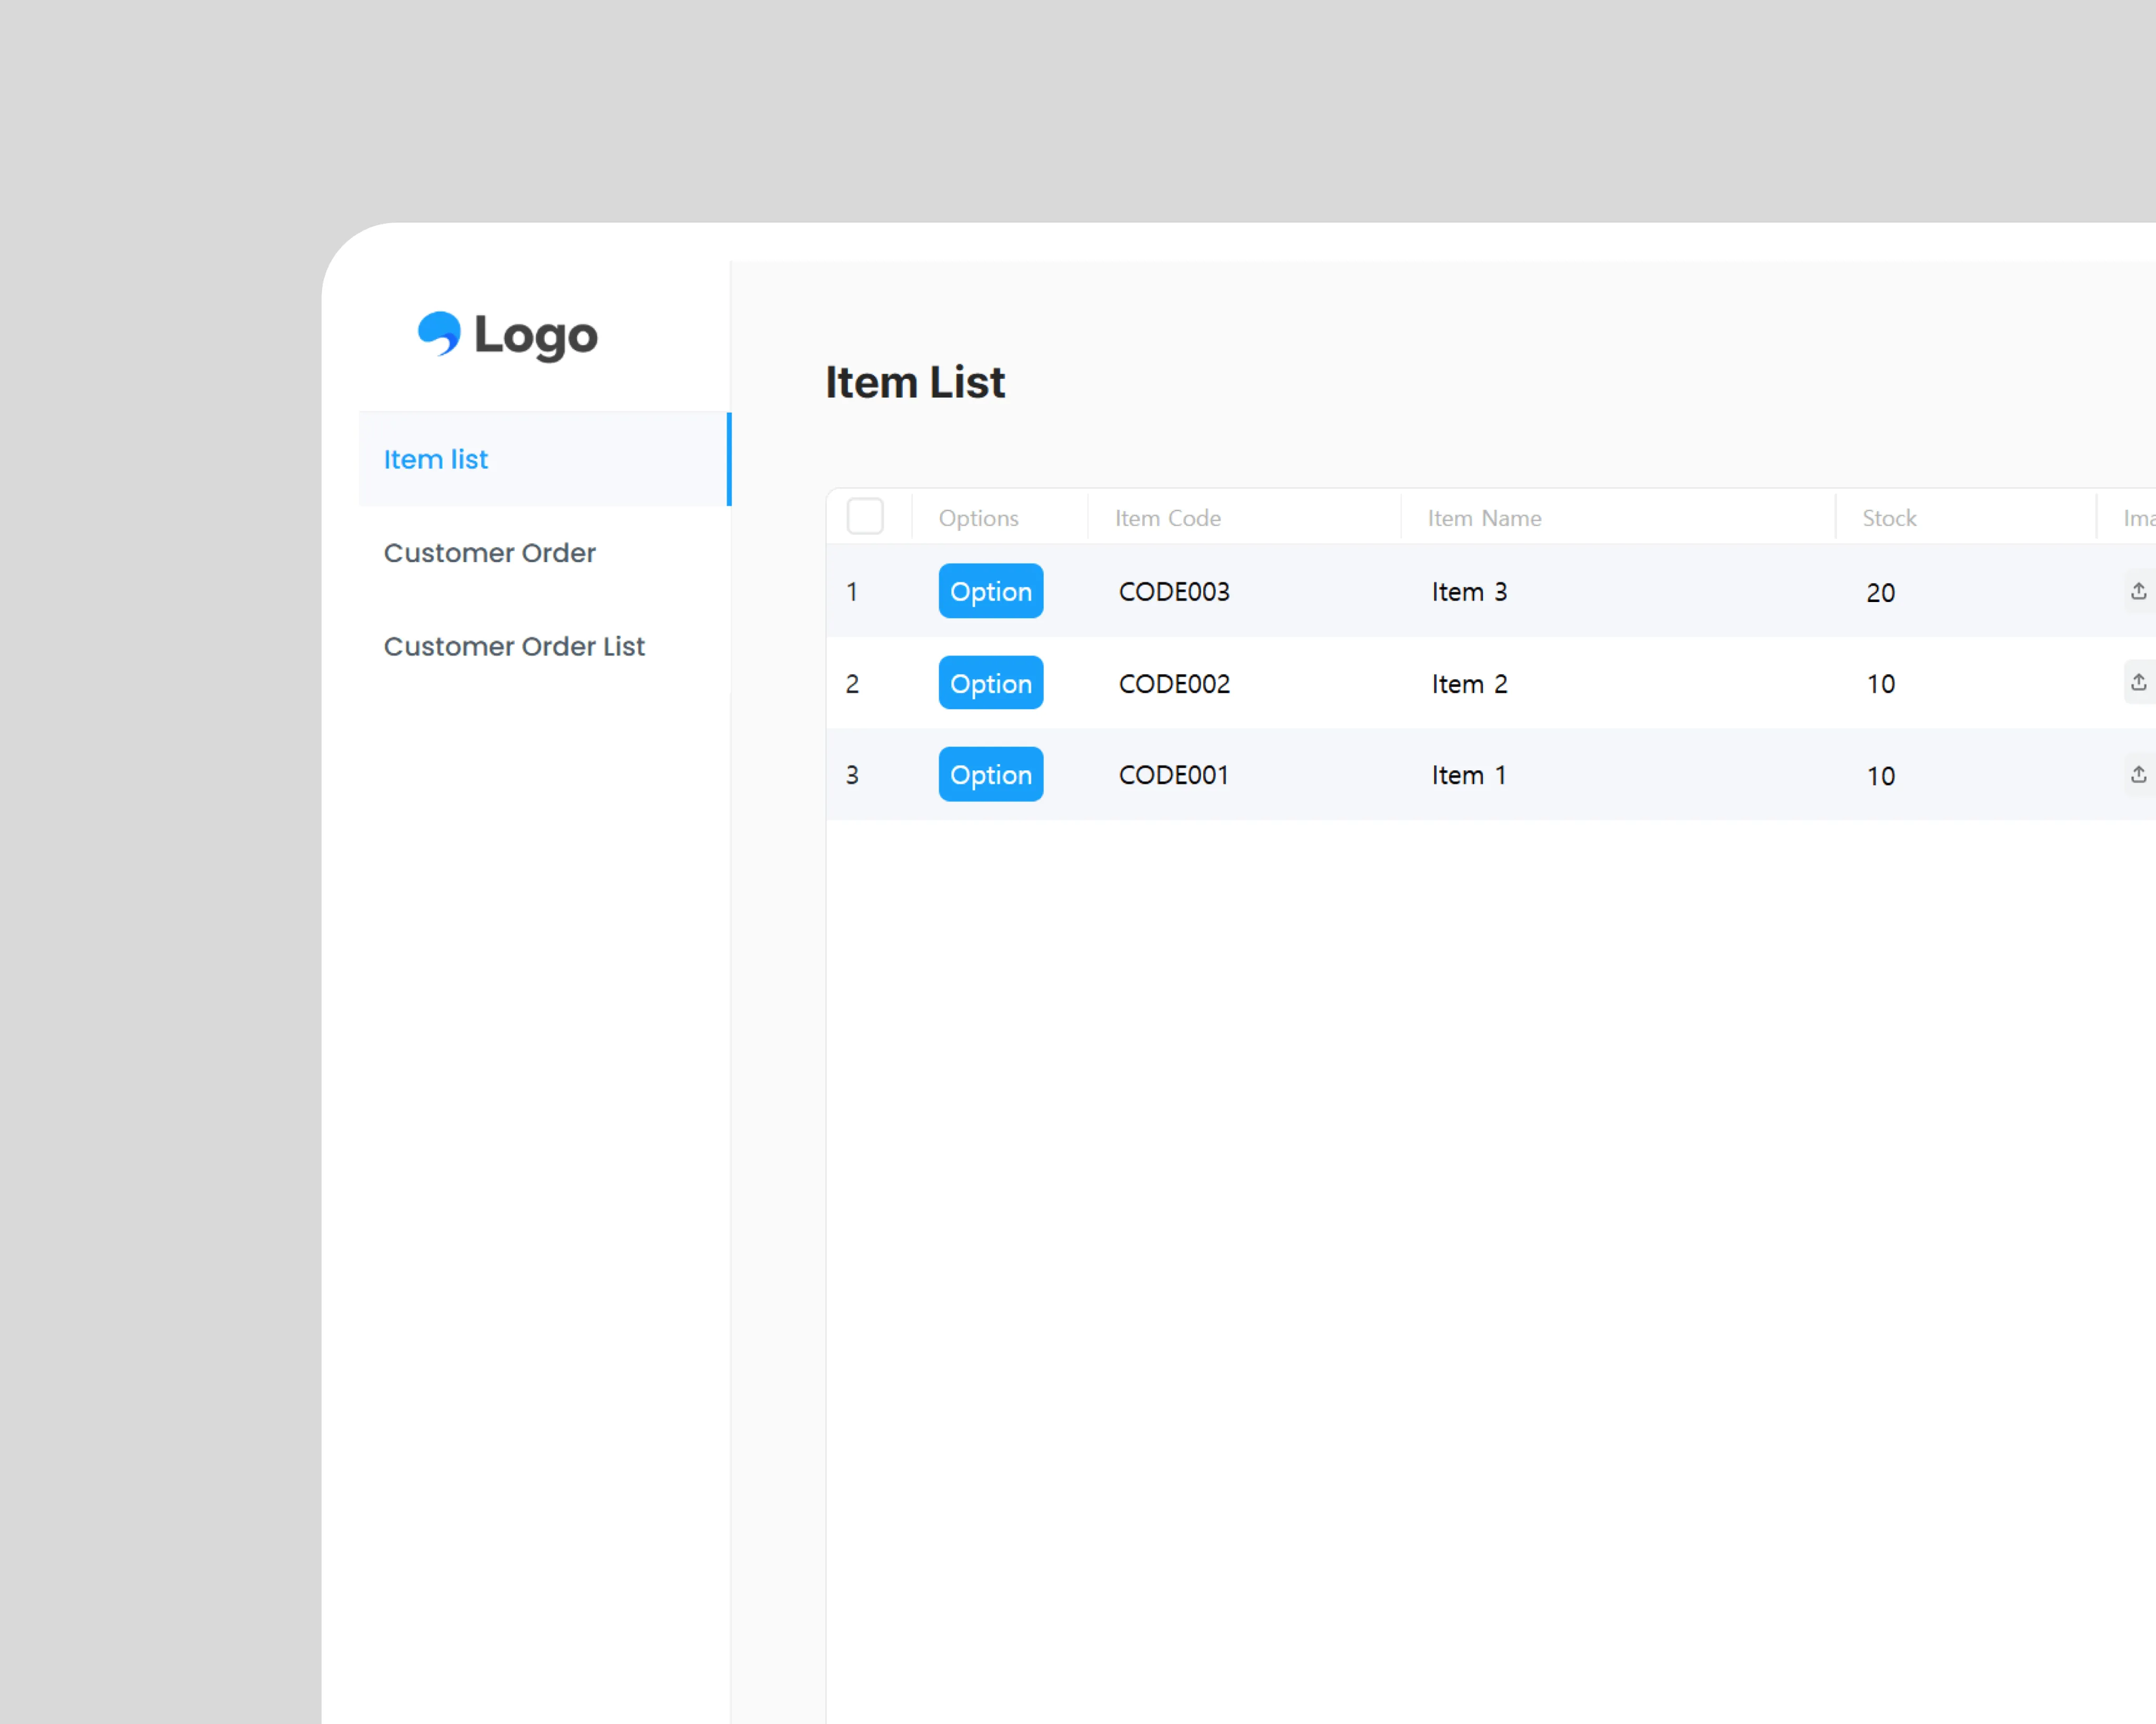The width and height of the screenshot is (2156, 1724).
Task: Open the Customer Order List page
Action: tap(515, 646)
